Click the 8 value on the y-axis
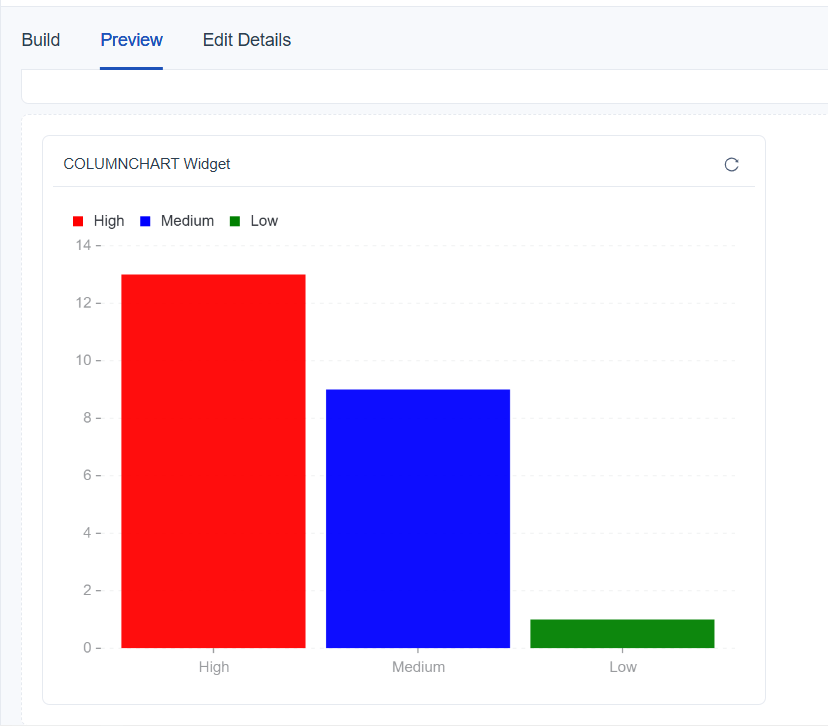Viewport: 828px width, 726px height. [x=87, y=418]
